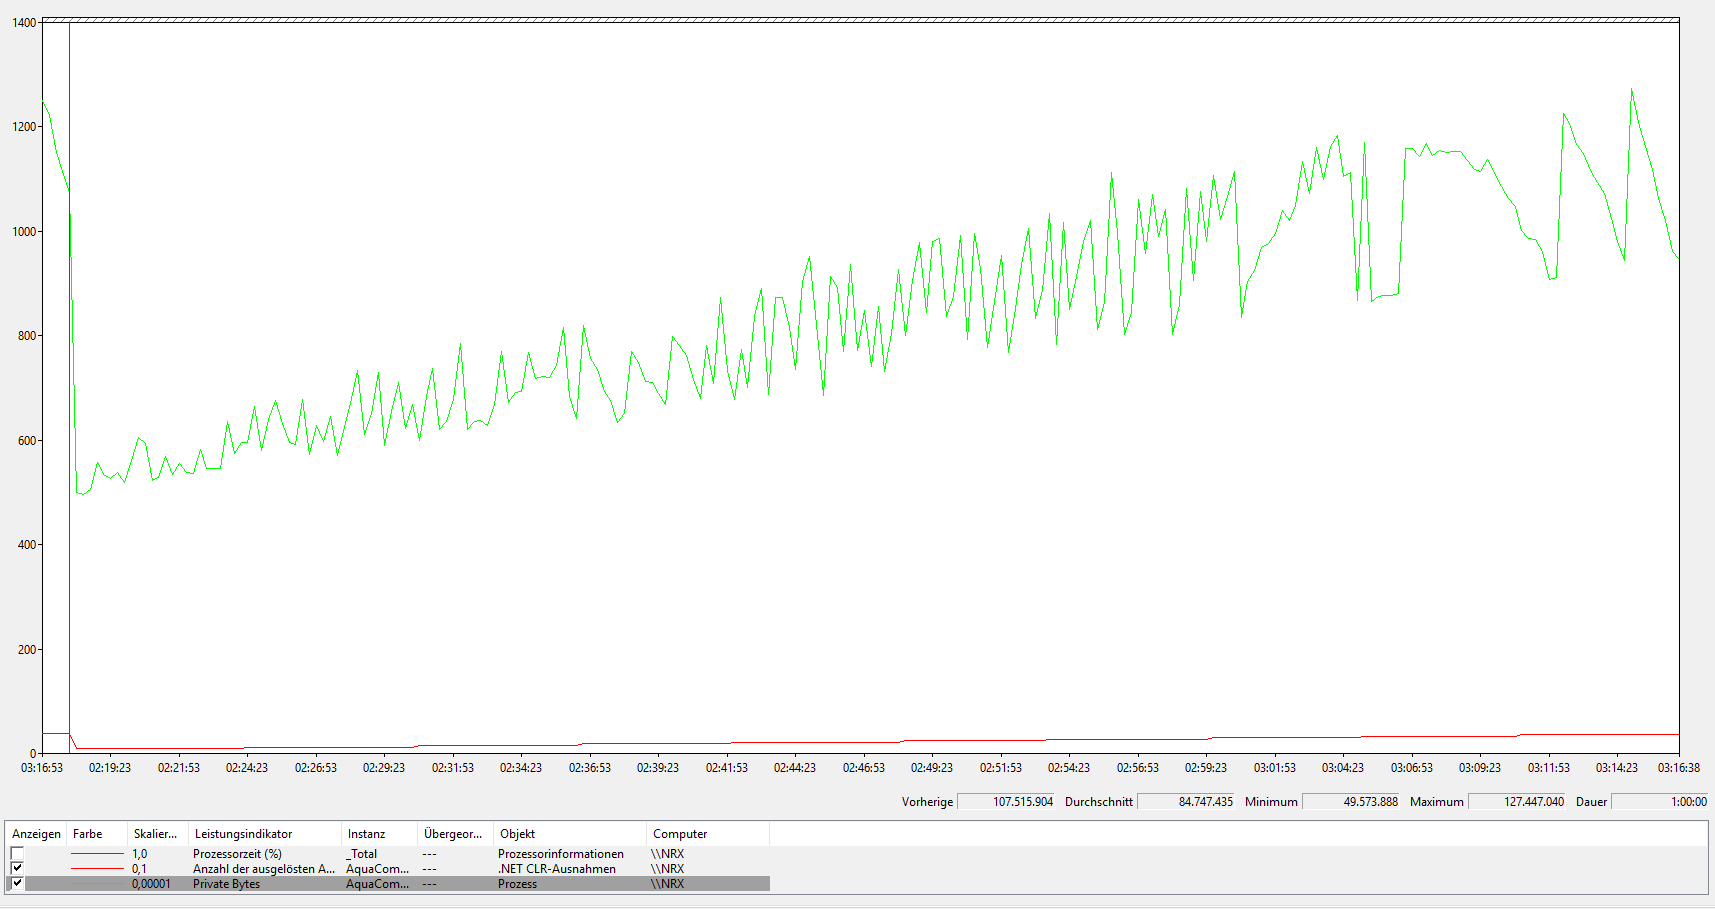Click the Instanz column header
This screenshot has width=1715, height=909.
[x=366, y=834]
